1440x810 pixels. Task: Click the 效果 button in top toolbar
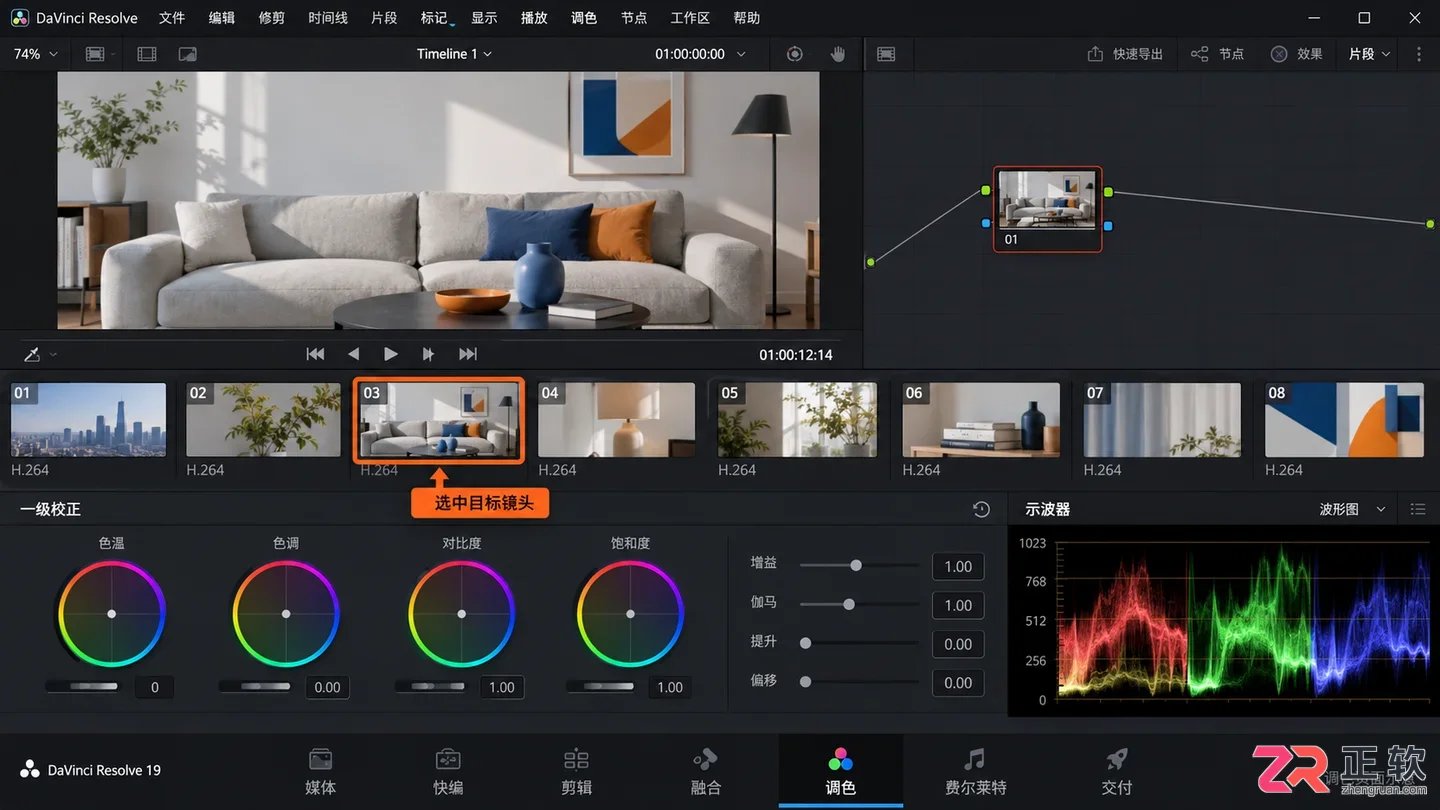tap(1297, 54)
